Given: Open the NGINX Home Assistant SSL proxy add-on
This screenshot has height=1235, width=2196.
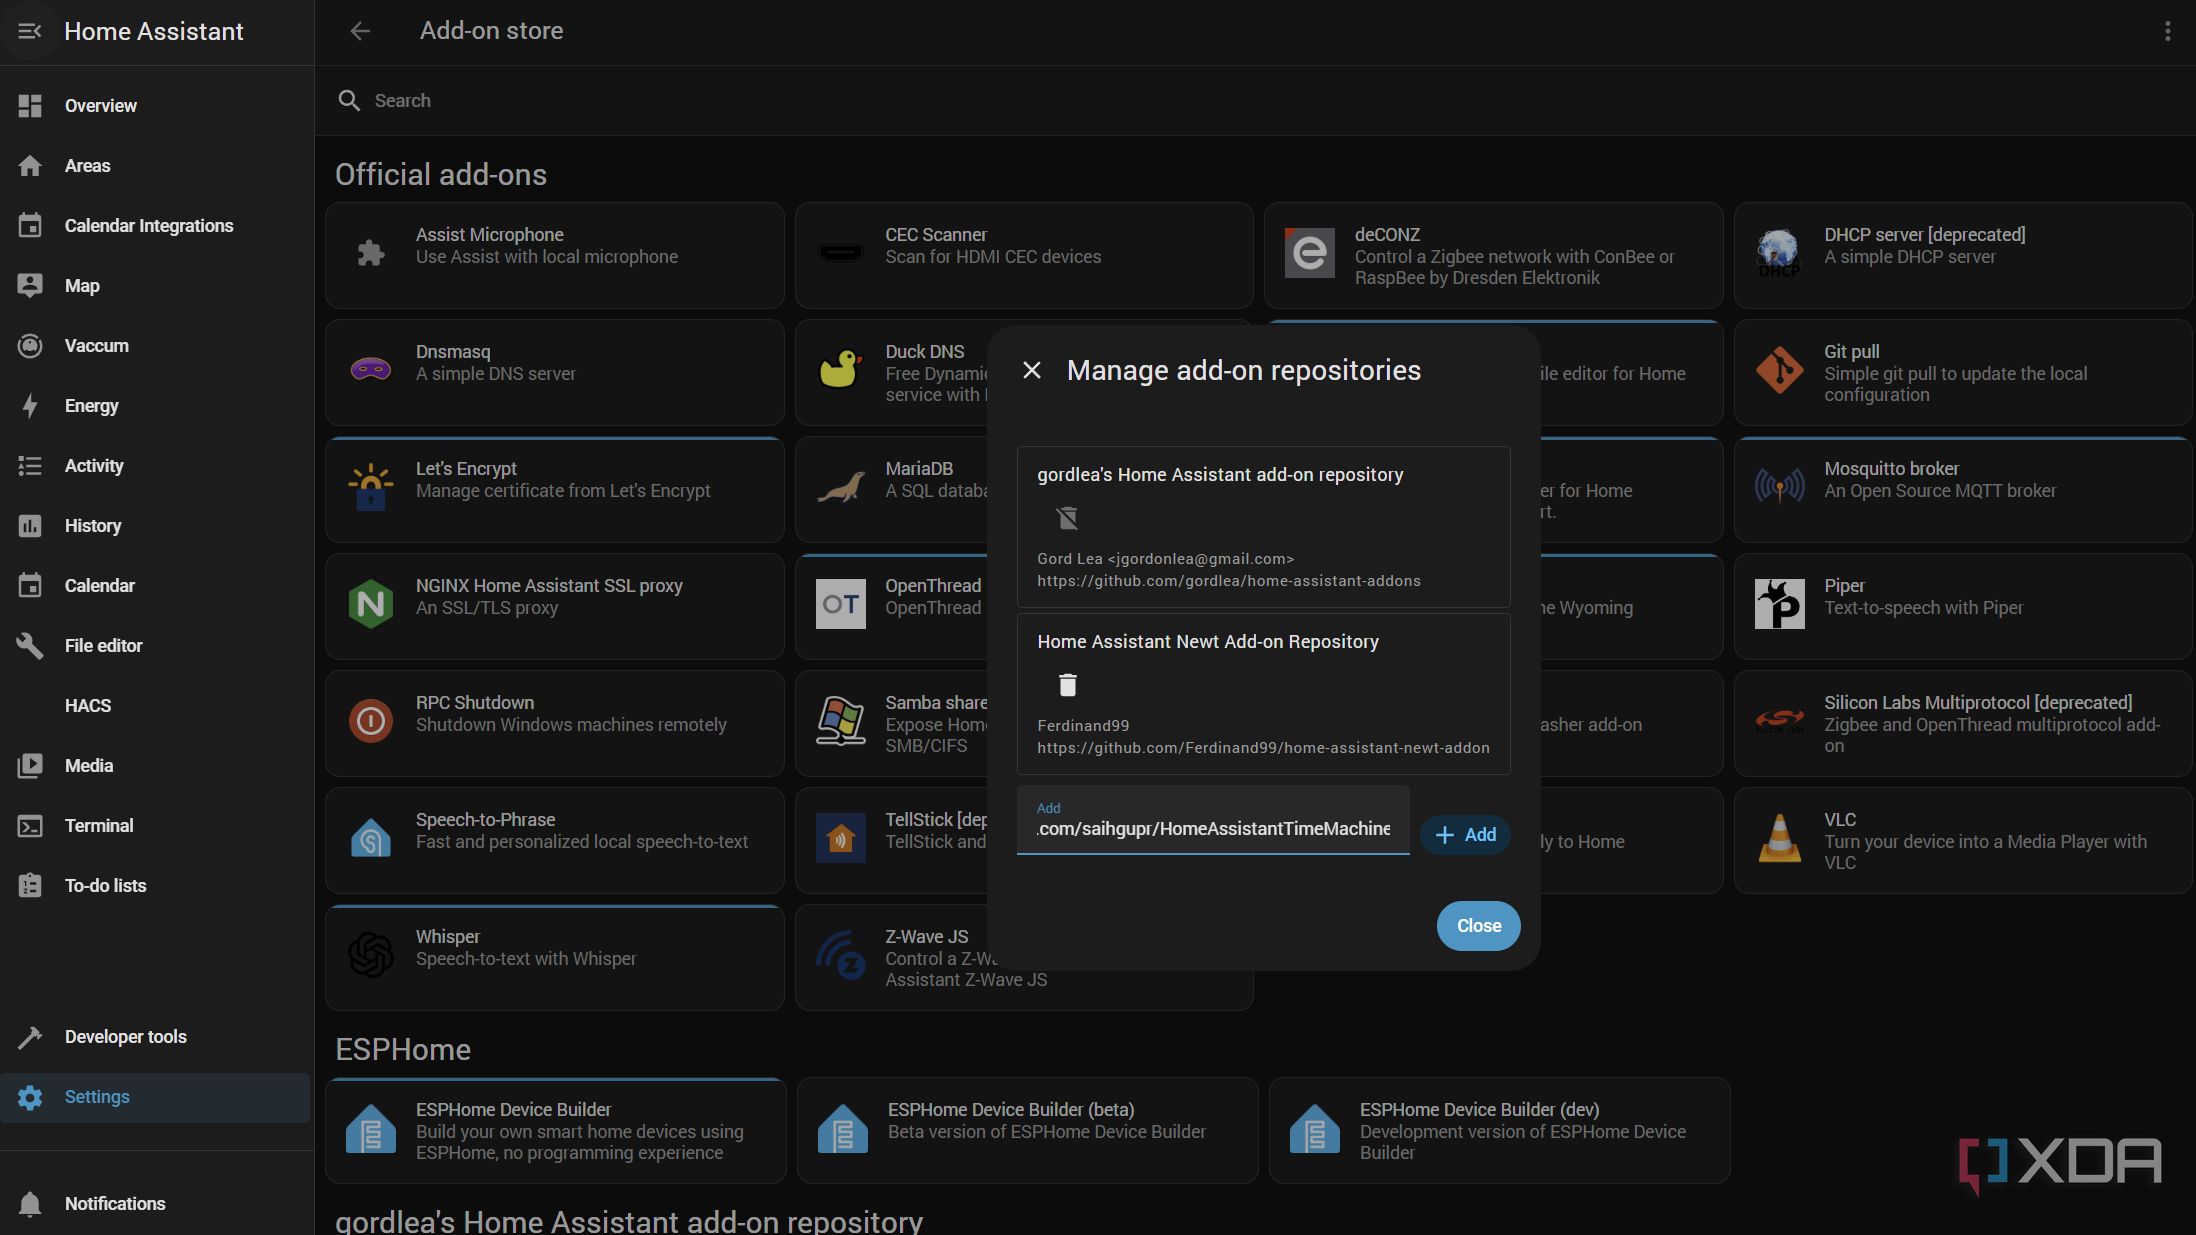Looking at the screenshot, I should (555, 606).
